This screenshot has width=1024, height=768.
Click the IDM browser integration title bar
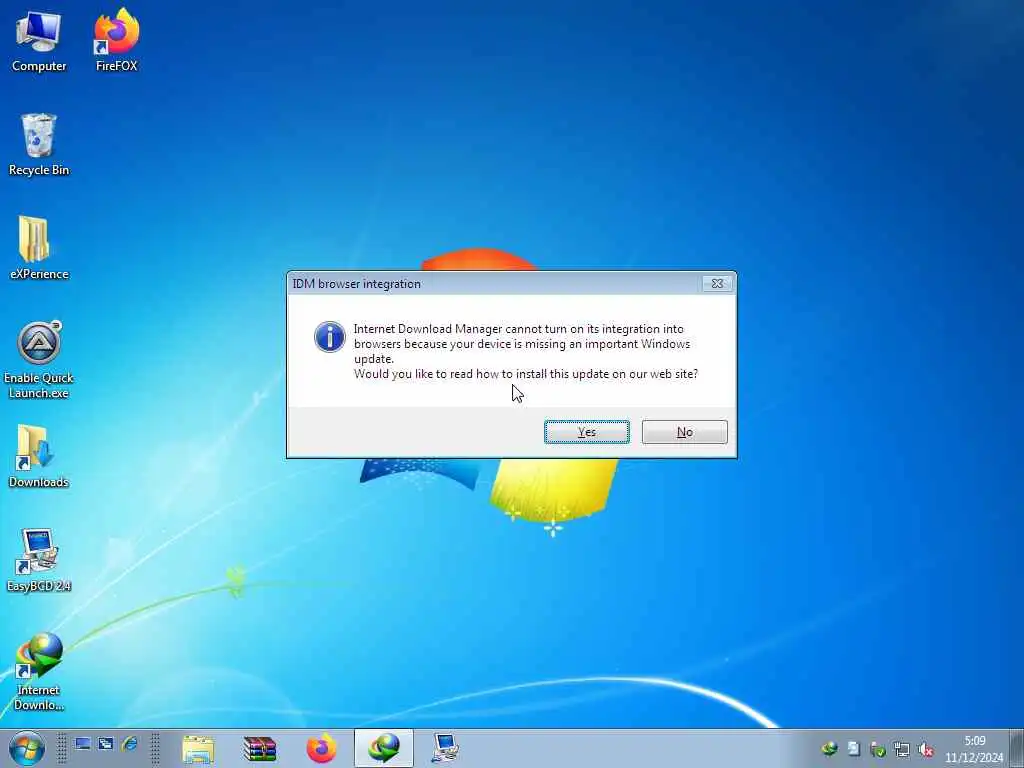[494, 283]
